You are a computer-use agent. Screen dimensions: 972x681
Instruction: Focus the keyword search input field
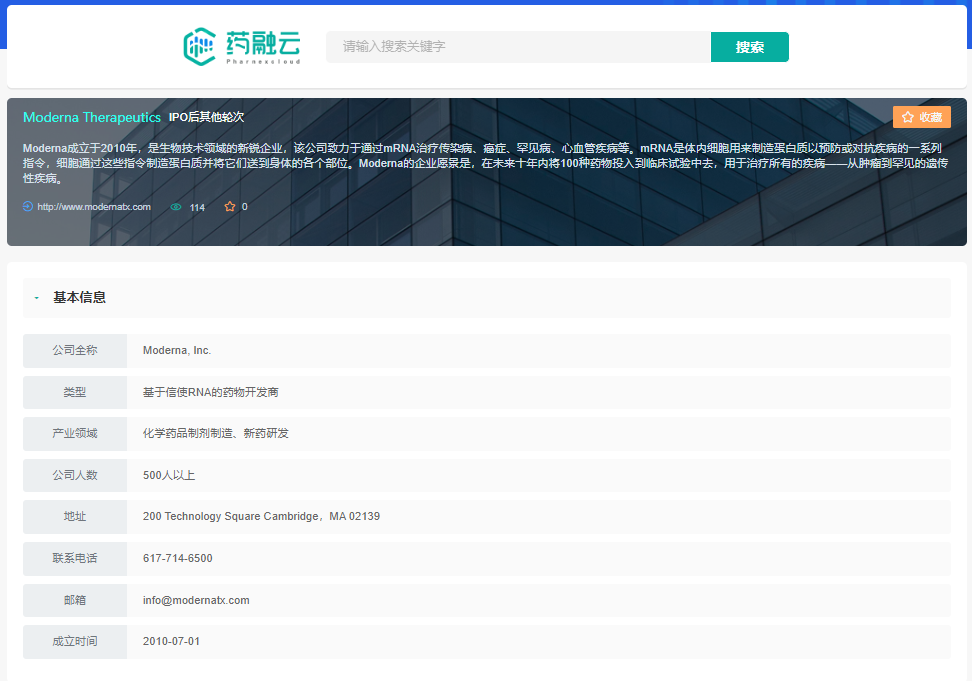tap(518, 47)
